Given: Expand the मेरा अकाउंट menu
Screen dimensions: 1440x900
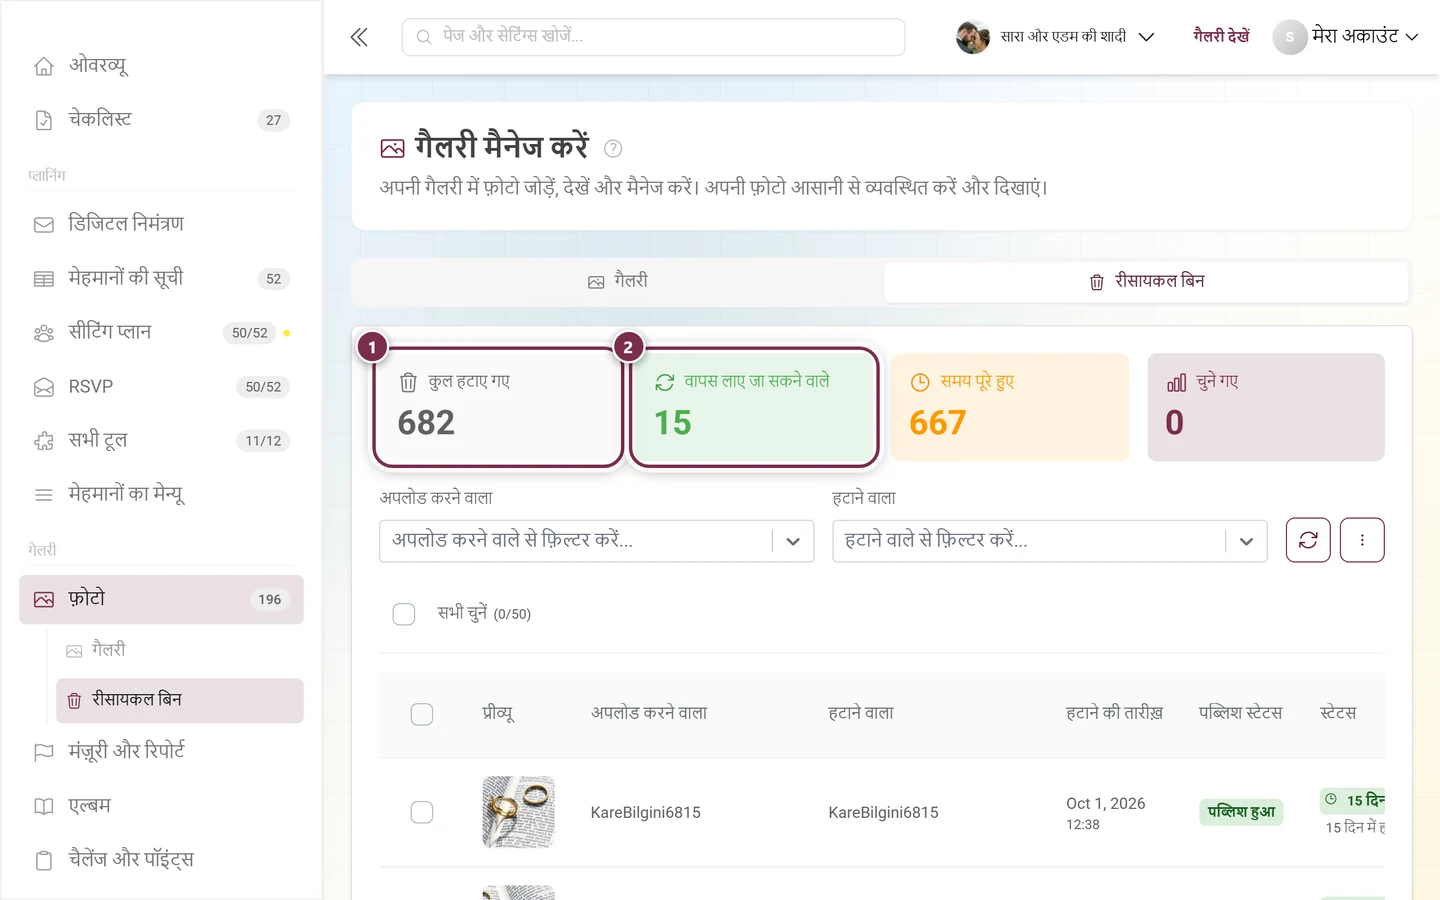Looking at the screenshot, I should [1346, 37].
